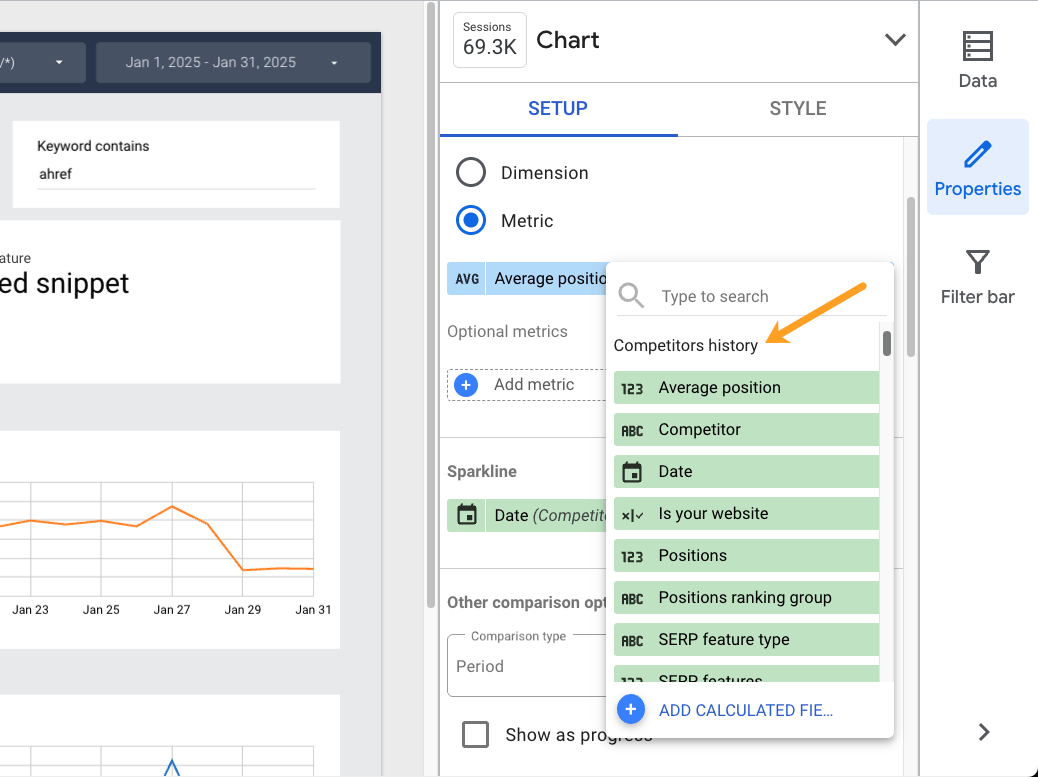Switch to the STYLE tab
Screen dimensions: 1038x777
(797, 108)
